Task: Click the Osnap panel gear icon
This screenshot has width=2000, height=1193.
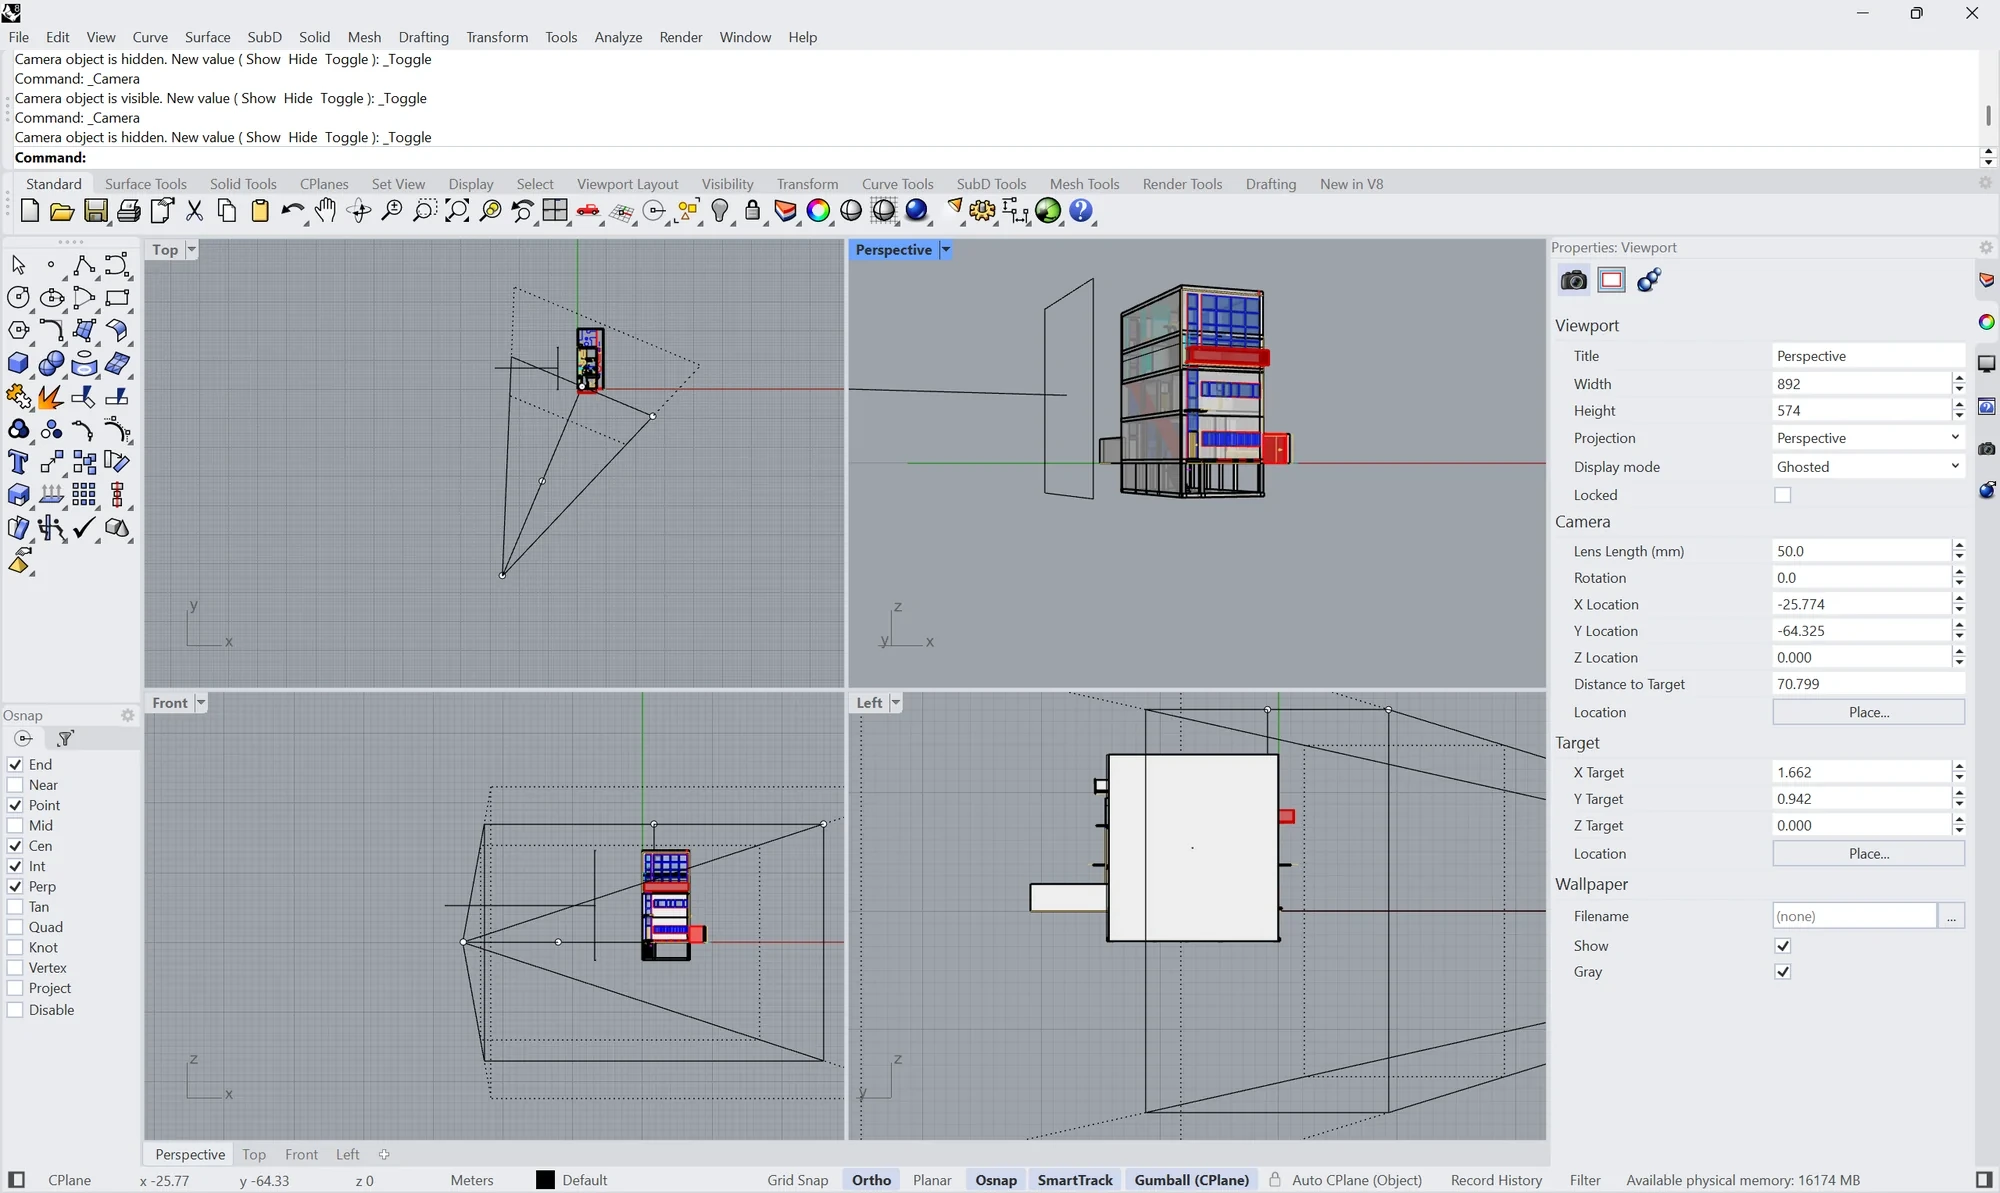Action: tap(127, 715)
